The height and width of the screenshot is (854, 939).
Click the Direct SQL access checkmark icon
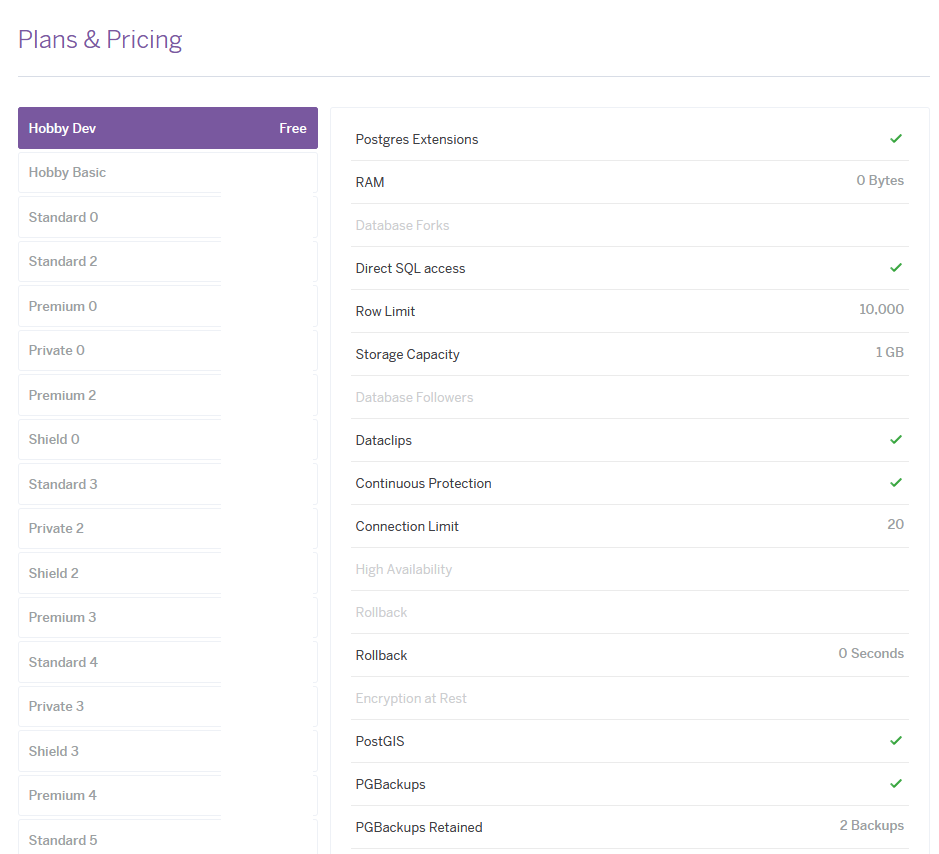click(896, 268)
